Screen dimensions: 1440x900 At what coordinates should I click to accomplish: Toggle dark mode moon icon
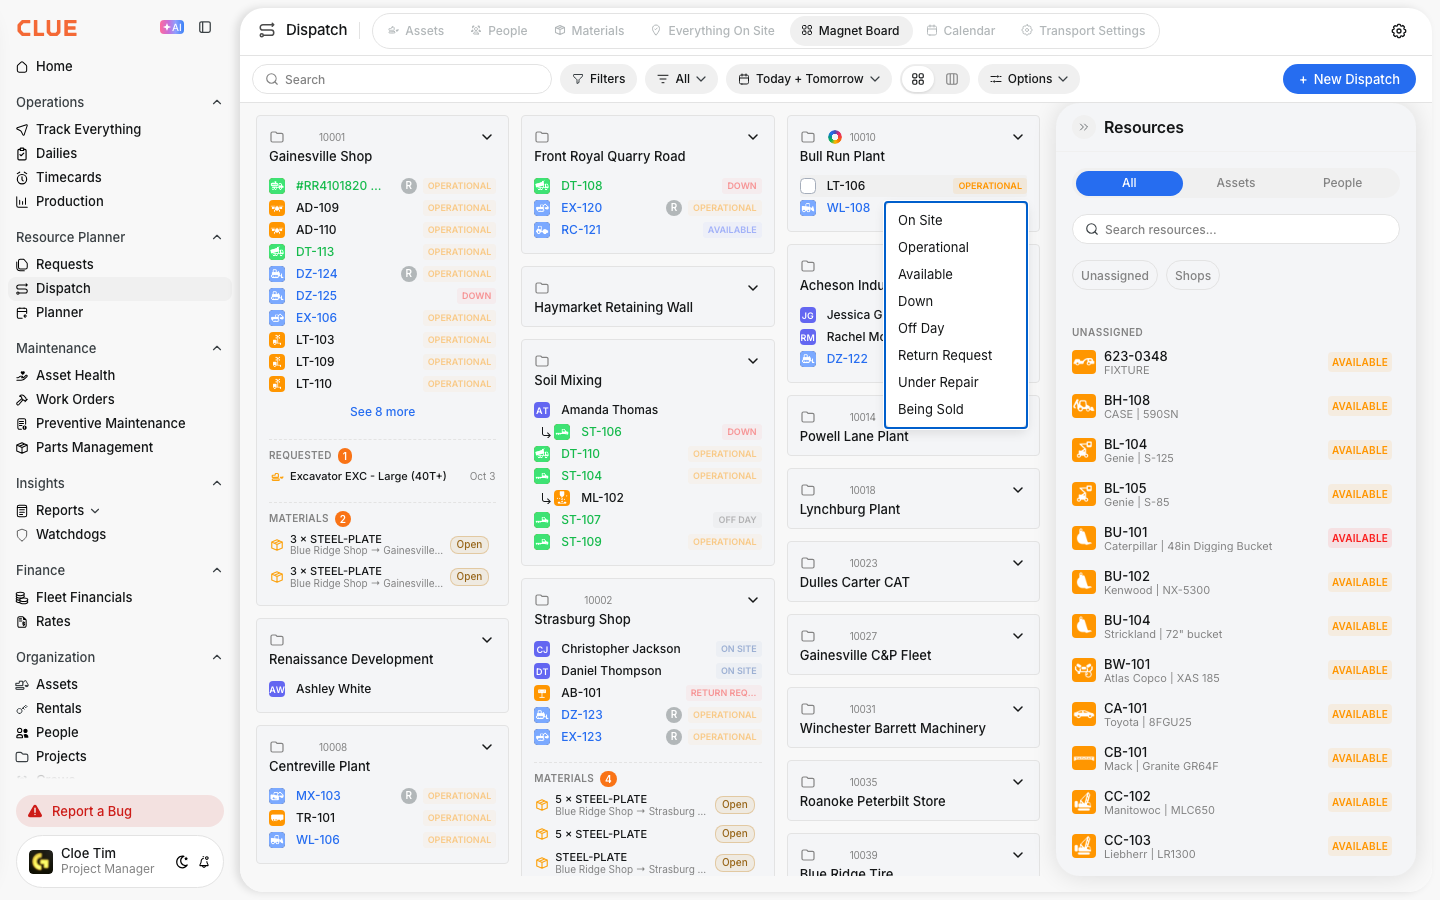[x=182, y=862]
